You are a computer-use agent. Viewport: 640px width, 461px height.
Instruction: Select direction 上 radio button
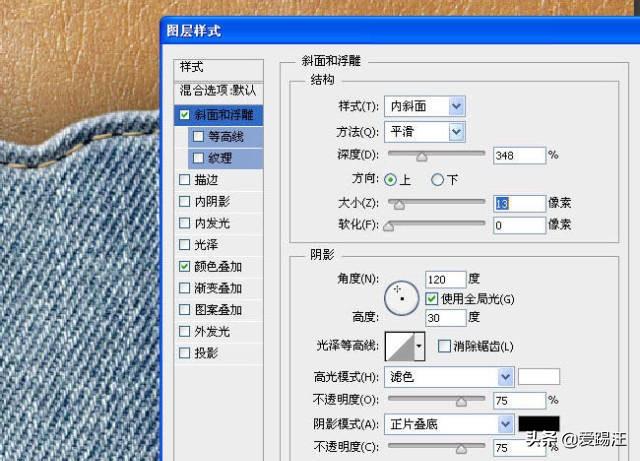[391, 180]
